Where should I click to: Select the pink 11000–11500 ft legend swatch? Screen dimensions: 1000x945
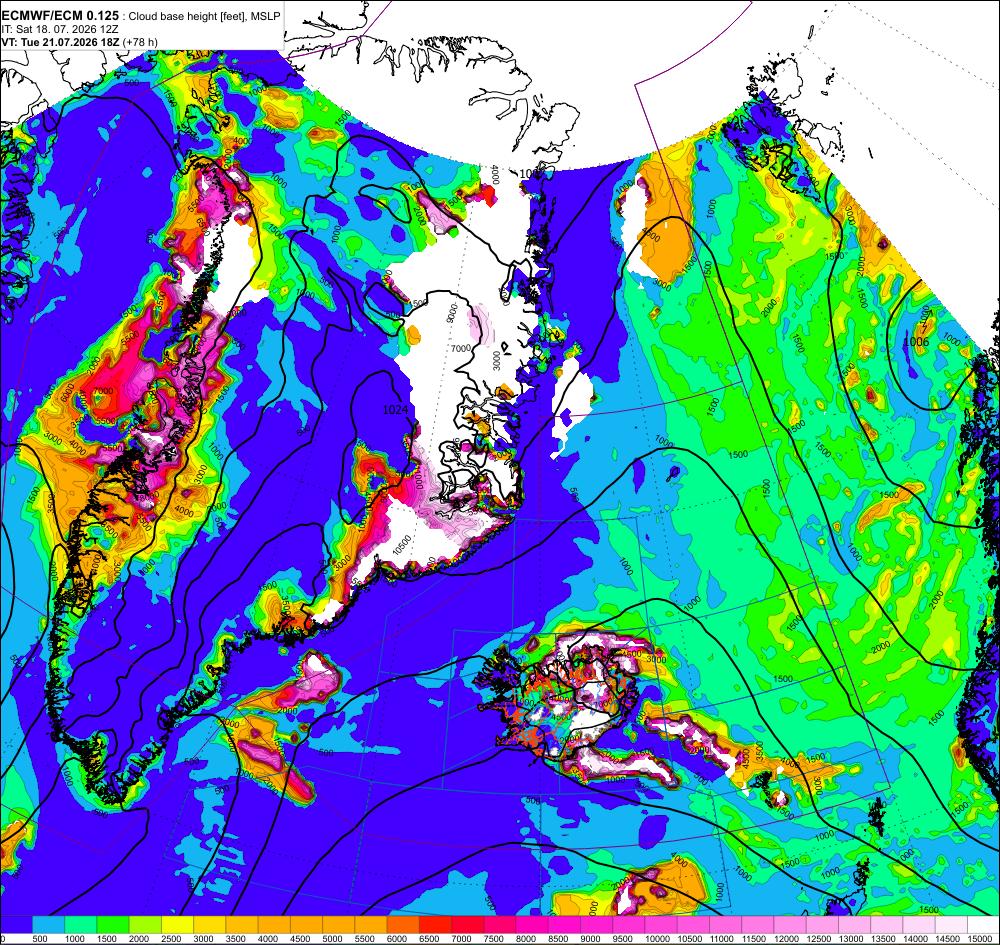click(726, 925)
